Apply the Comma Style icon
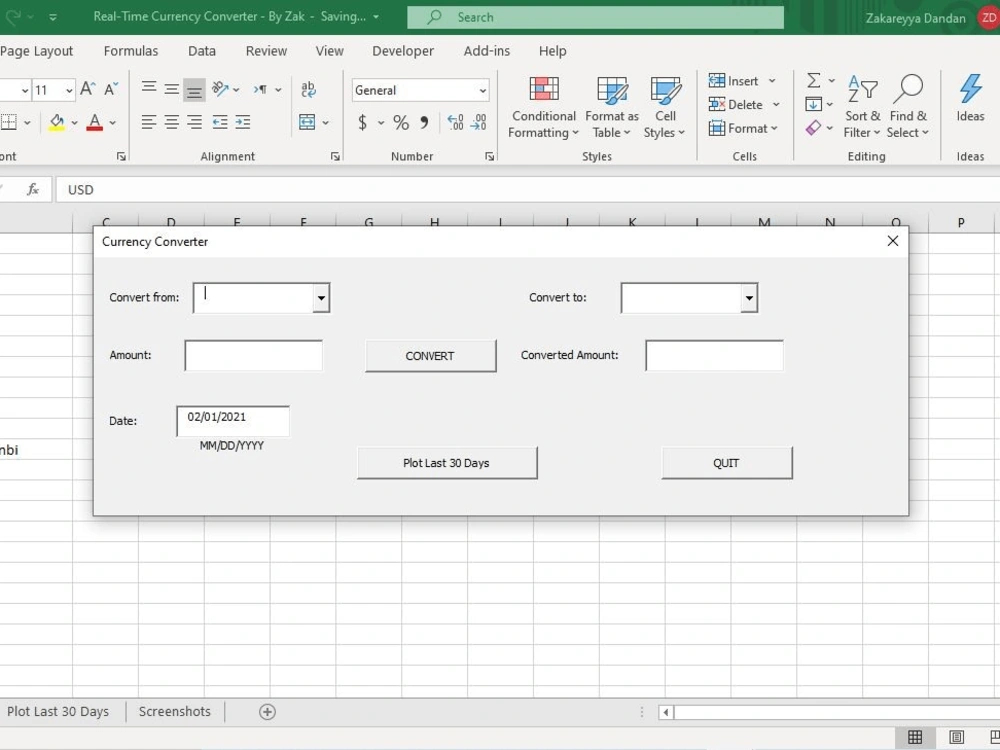Viewport: 1000px width, 750px height. [424, 122]
